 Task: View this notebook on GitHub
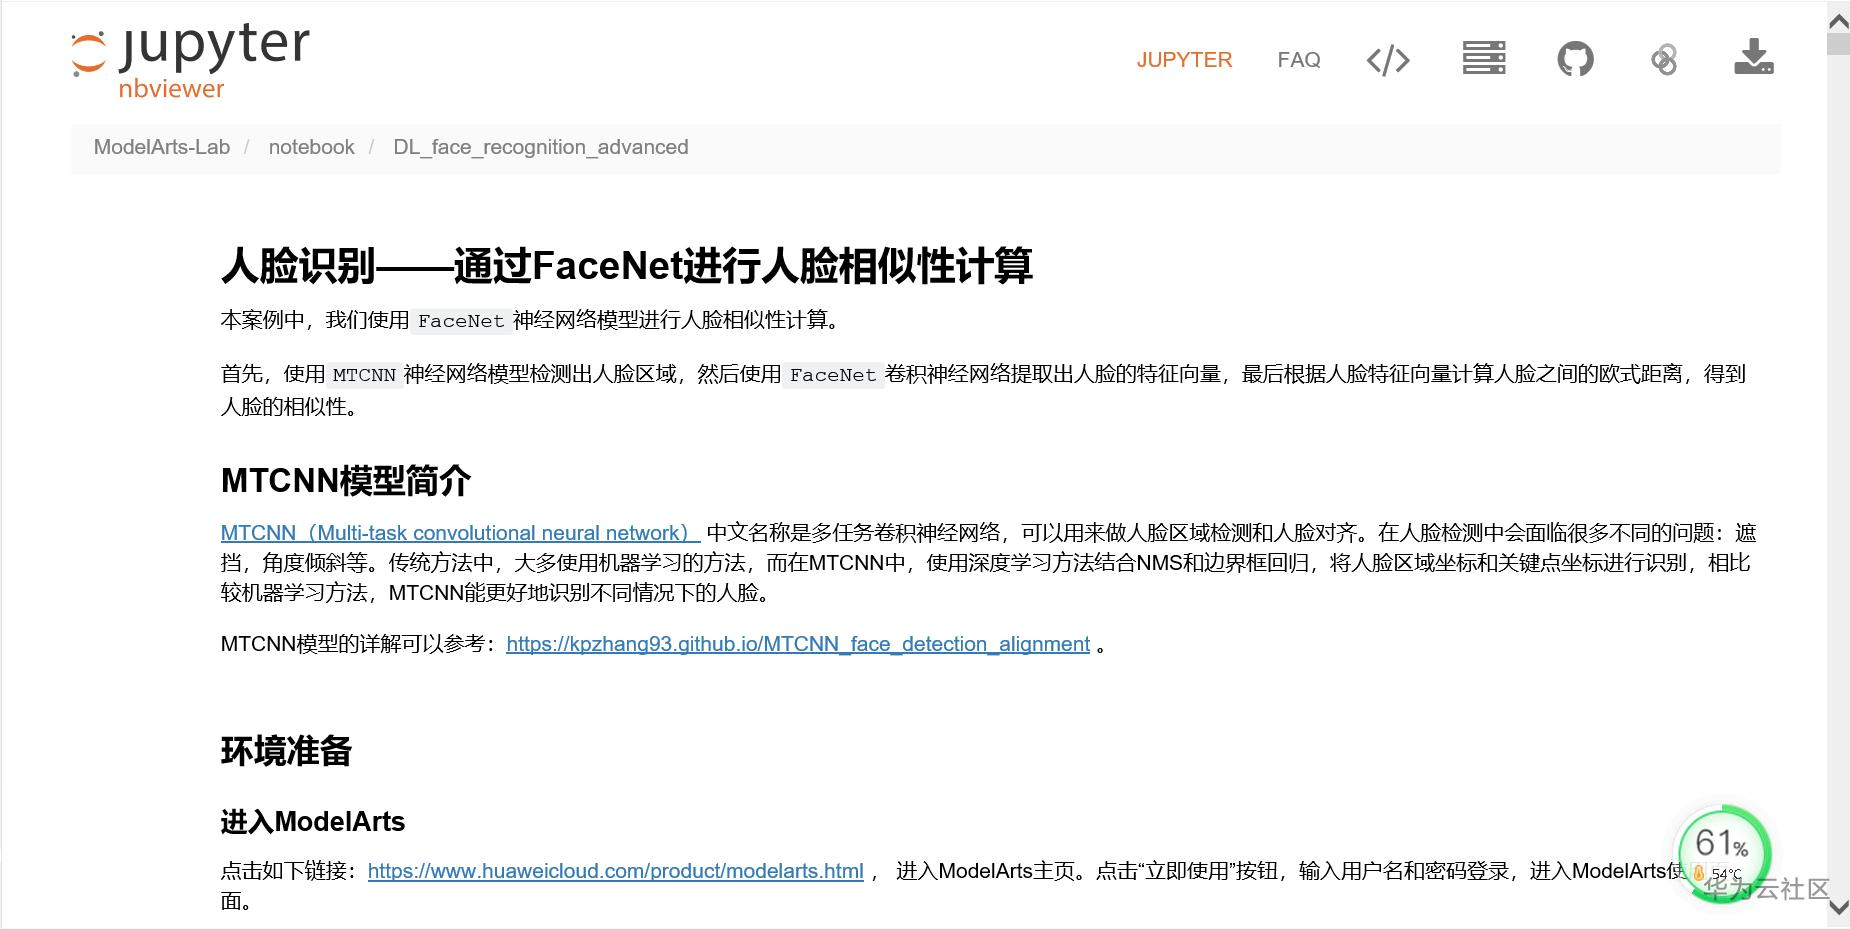pyautogui.click(x=1575, y=60)
